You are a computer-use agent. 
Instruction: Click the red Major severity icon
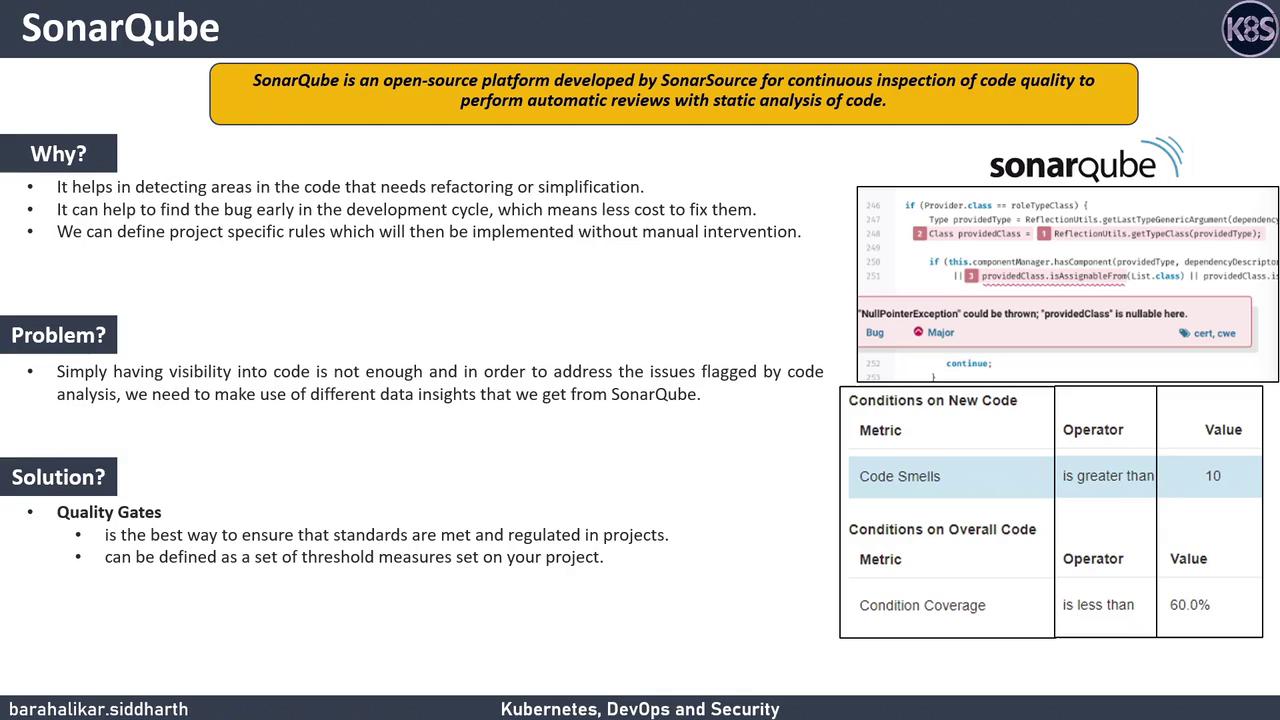pos(918,332)
